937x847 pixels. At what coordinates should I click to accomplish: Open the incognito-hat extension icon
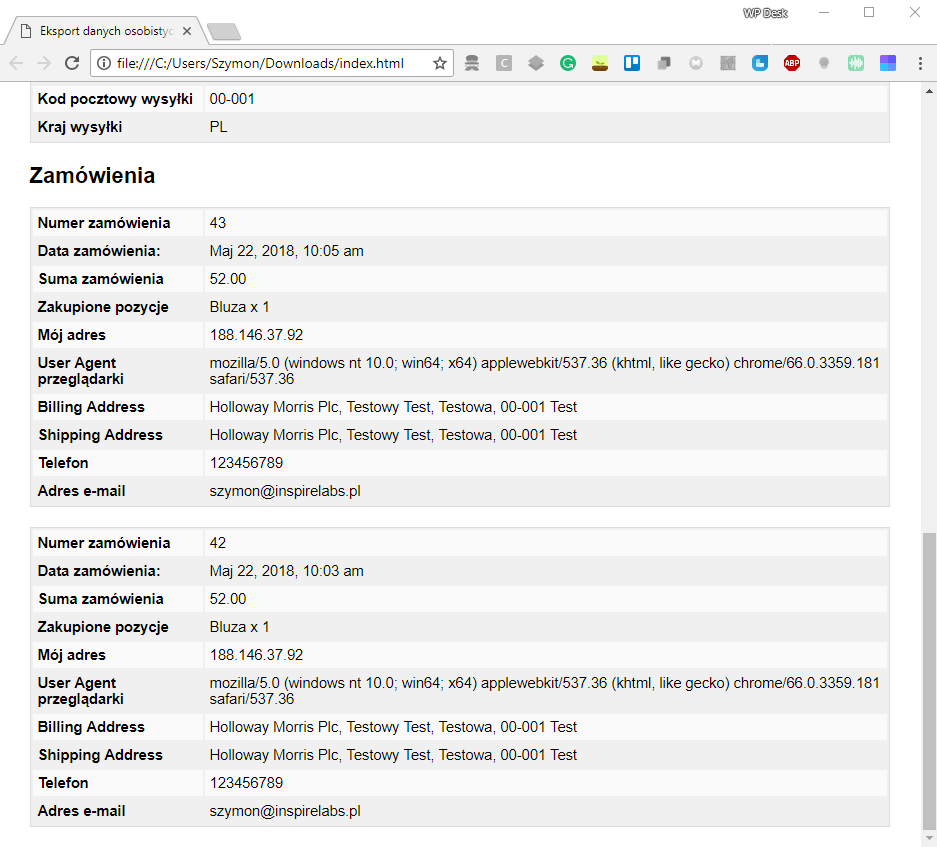coord(472,63)
